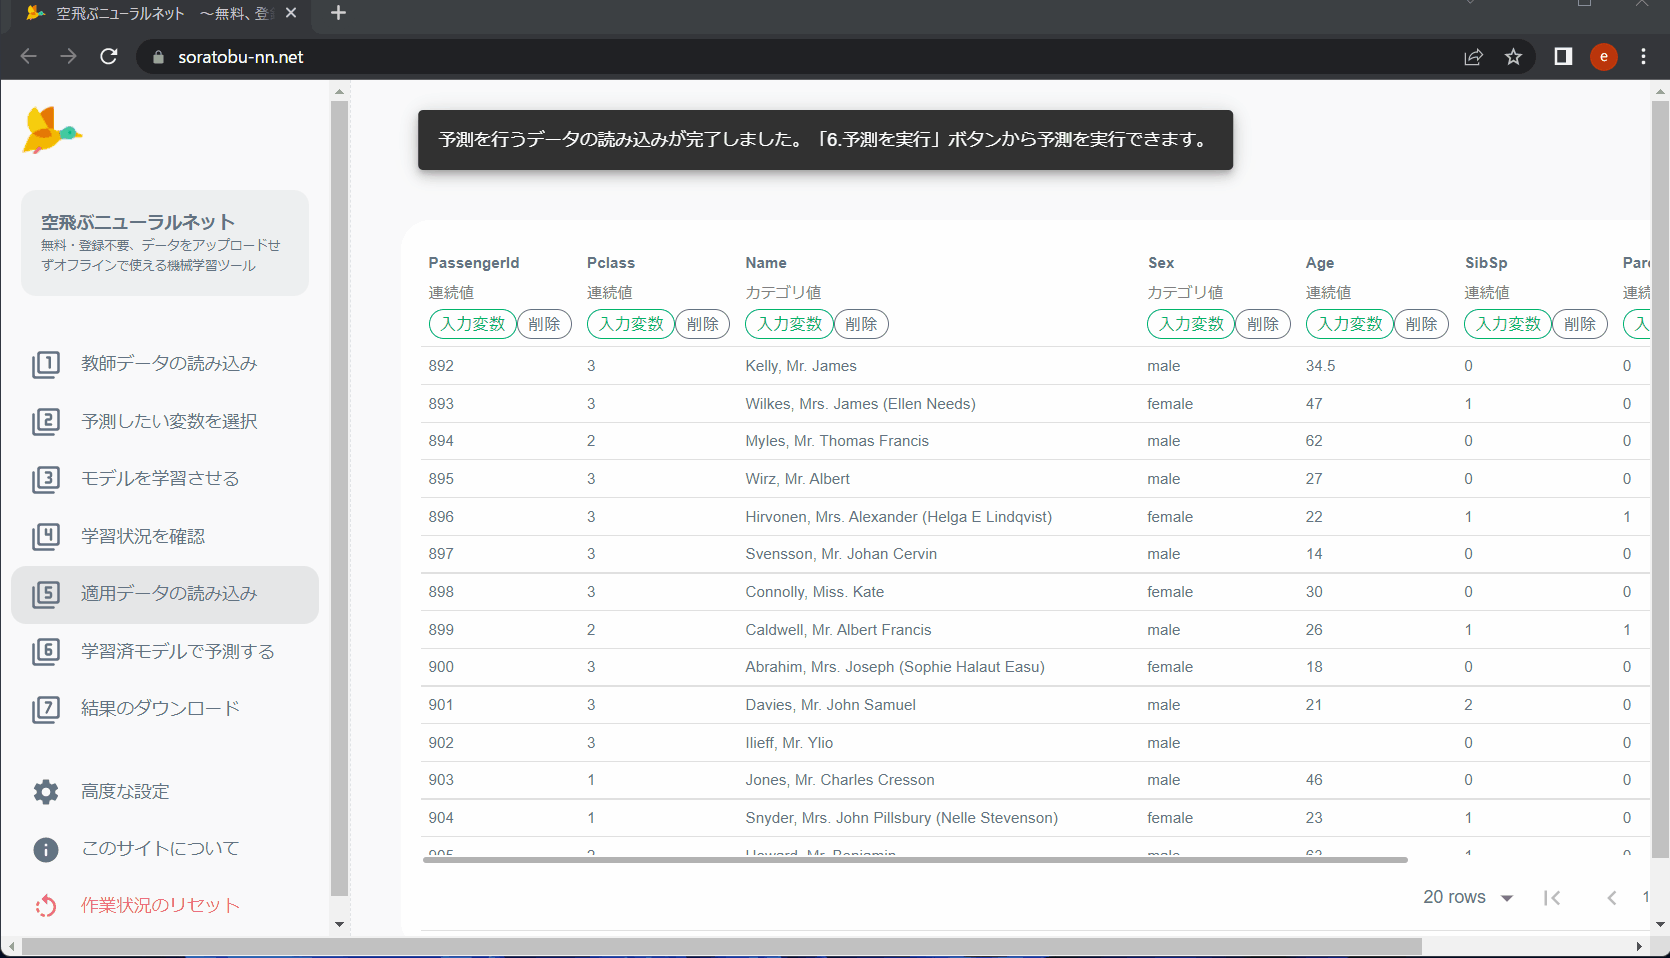Click the table horizontal scrollbar
This screenshot has height=958, width=1670.
pos(915,860)
